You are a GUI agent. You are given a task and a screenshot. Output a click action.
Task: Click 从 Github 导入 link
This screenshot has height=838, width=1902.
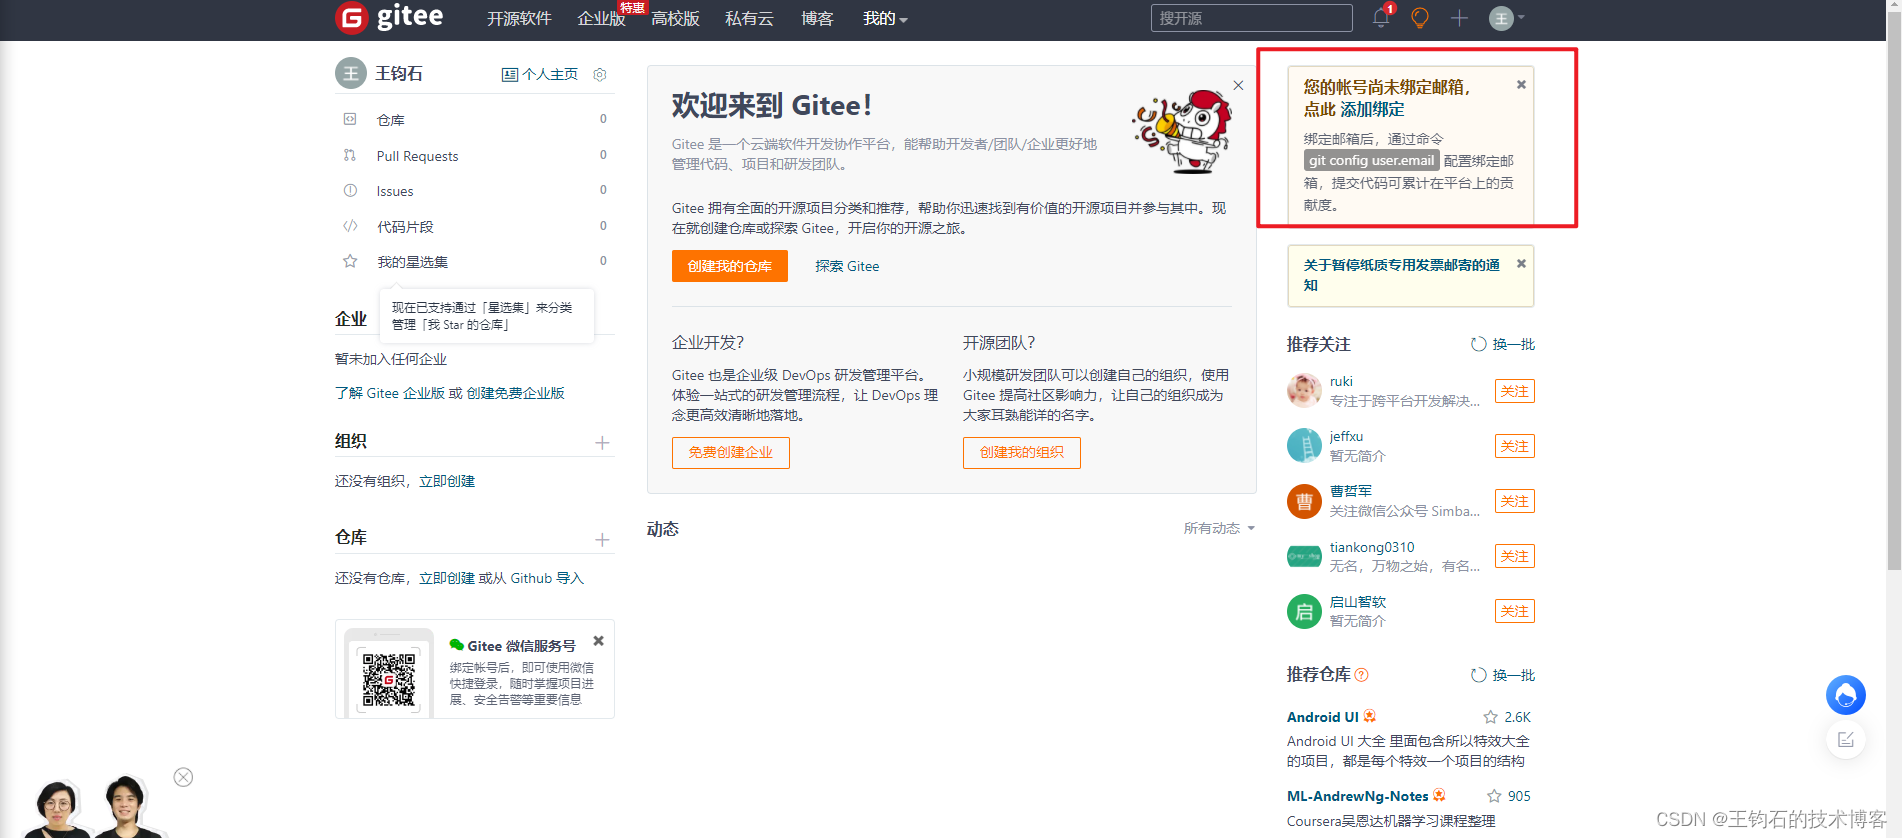[539, 578]
